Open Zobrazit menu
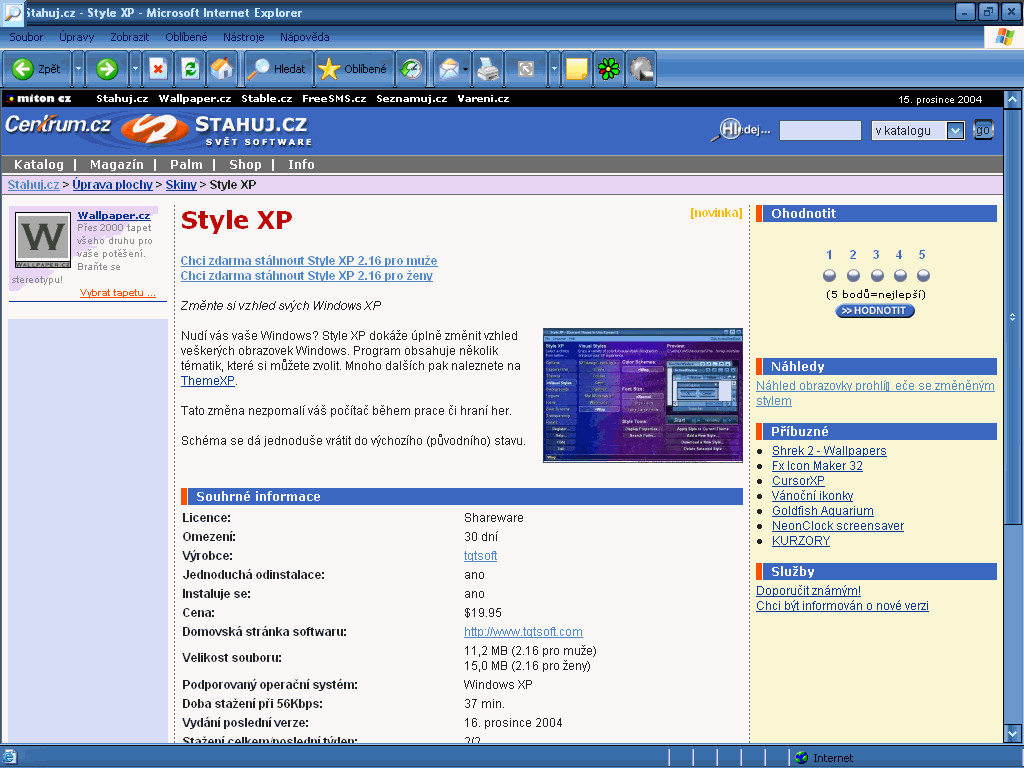 129,37
